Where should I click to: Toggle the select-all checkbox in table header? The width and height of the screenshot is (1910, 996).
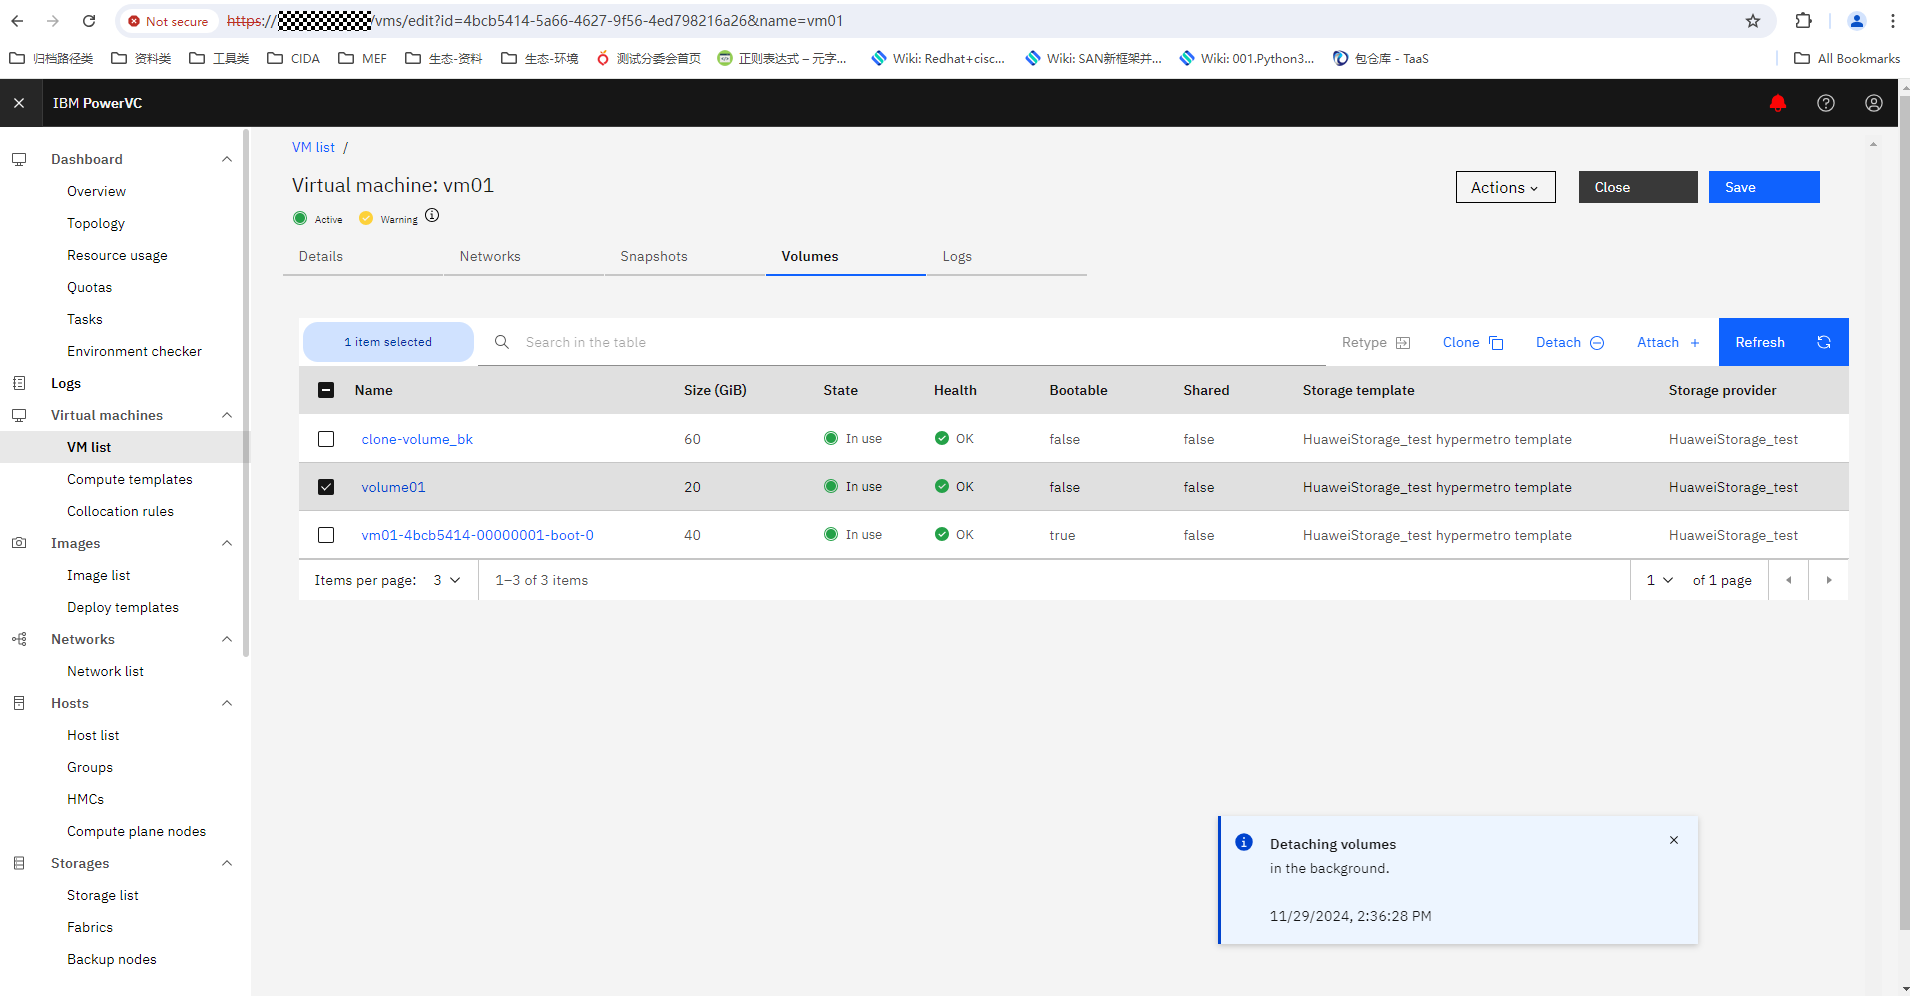pyautogui.click(x=326, y=390)
